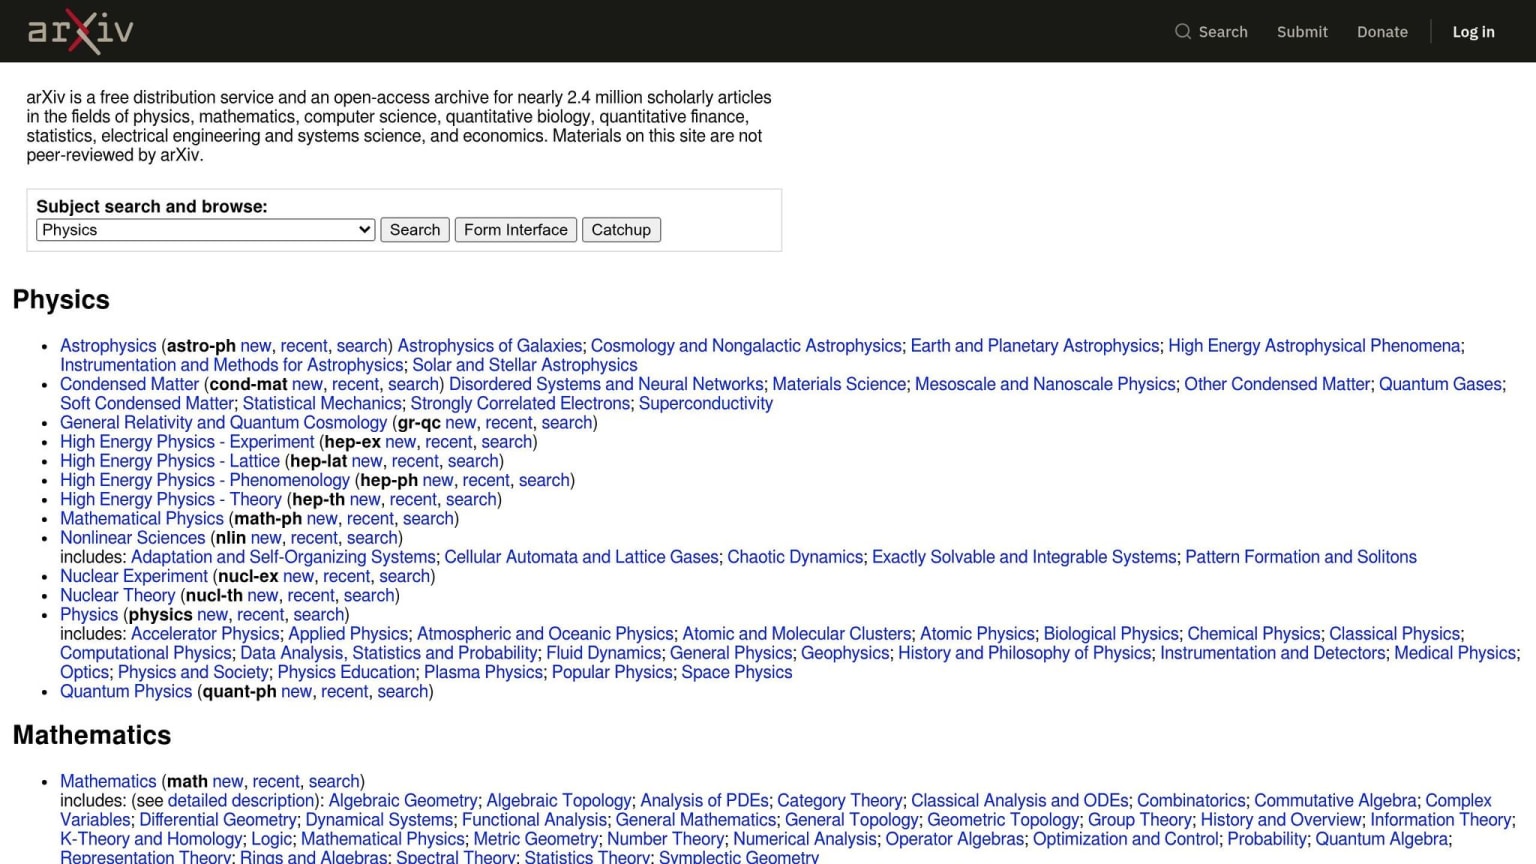Open Fluid Dynamics category

(604, 653)
